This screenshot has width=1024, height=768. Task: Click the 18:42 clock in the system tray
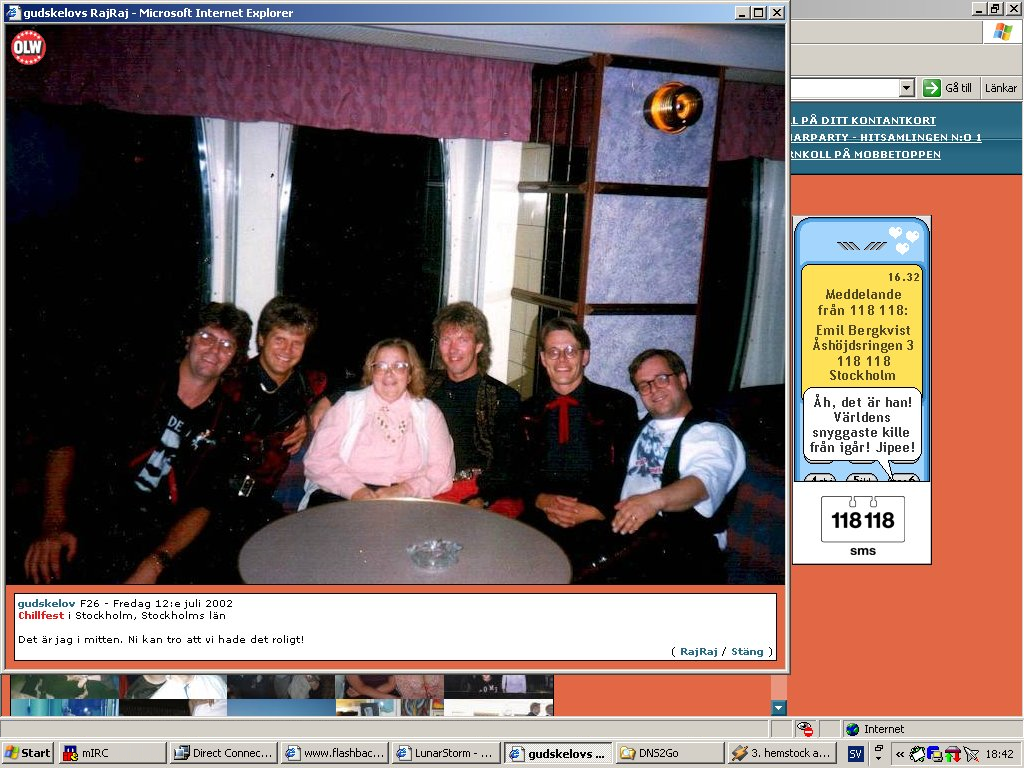(999, 754)
